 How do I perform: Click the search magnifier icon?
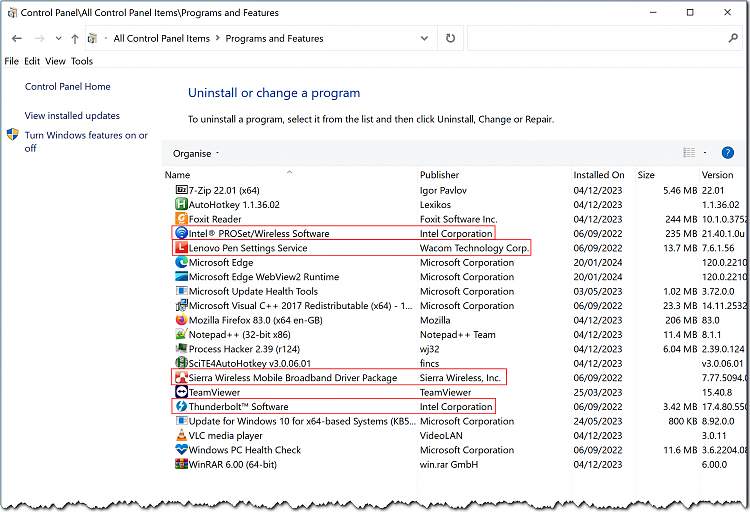click(x=733, y=38)
